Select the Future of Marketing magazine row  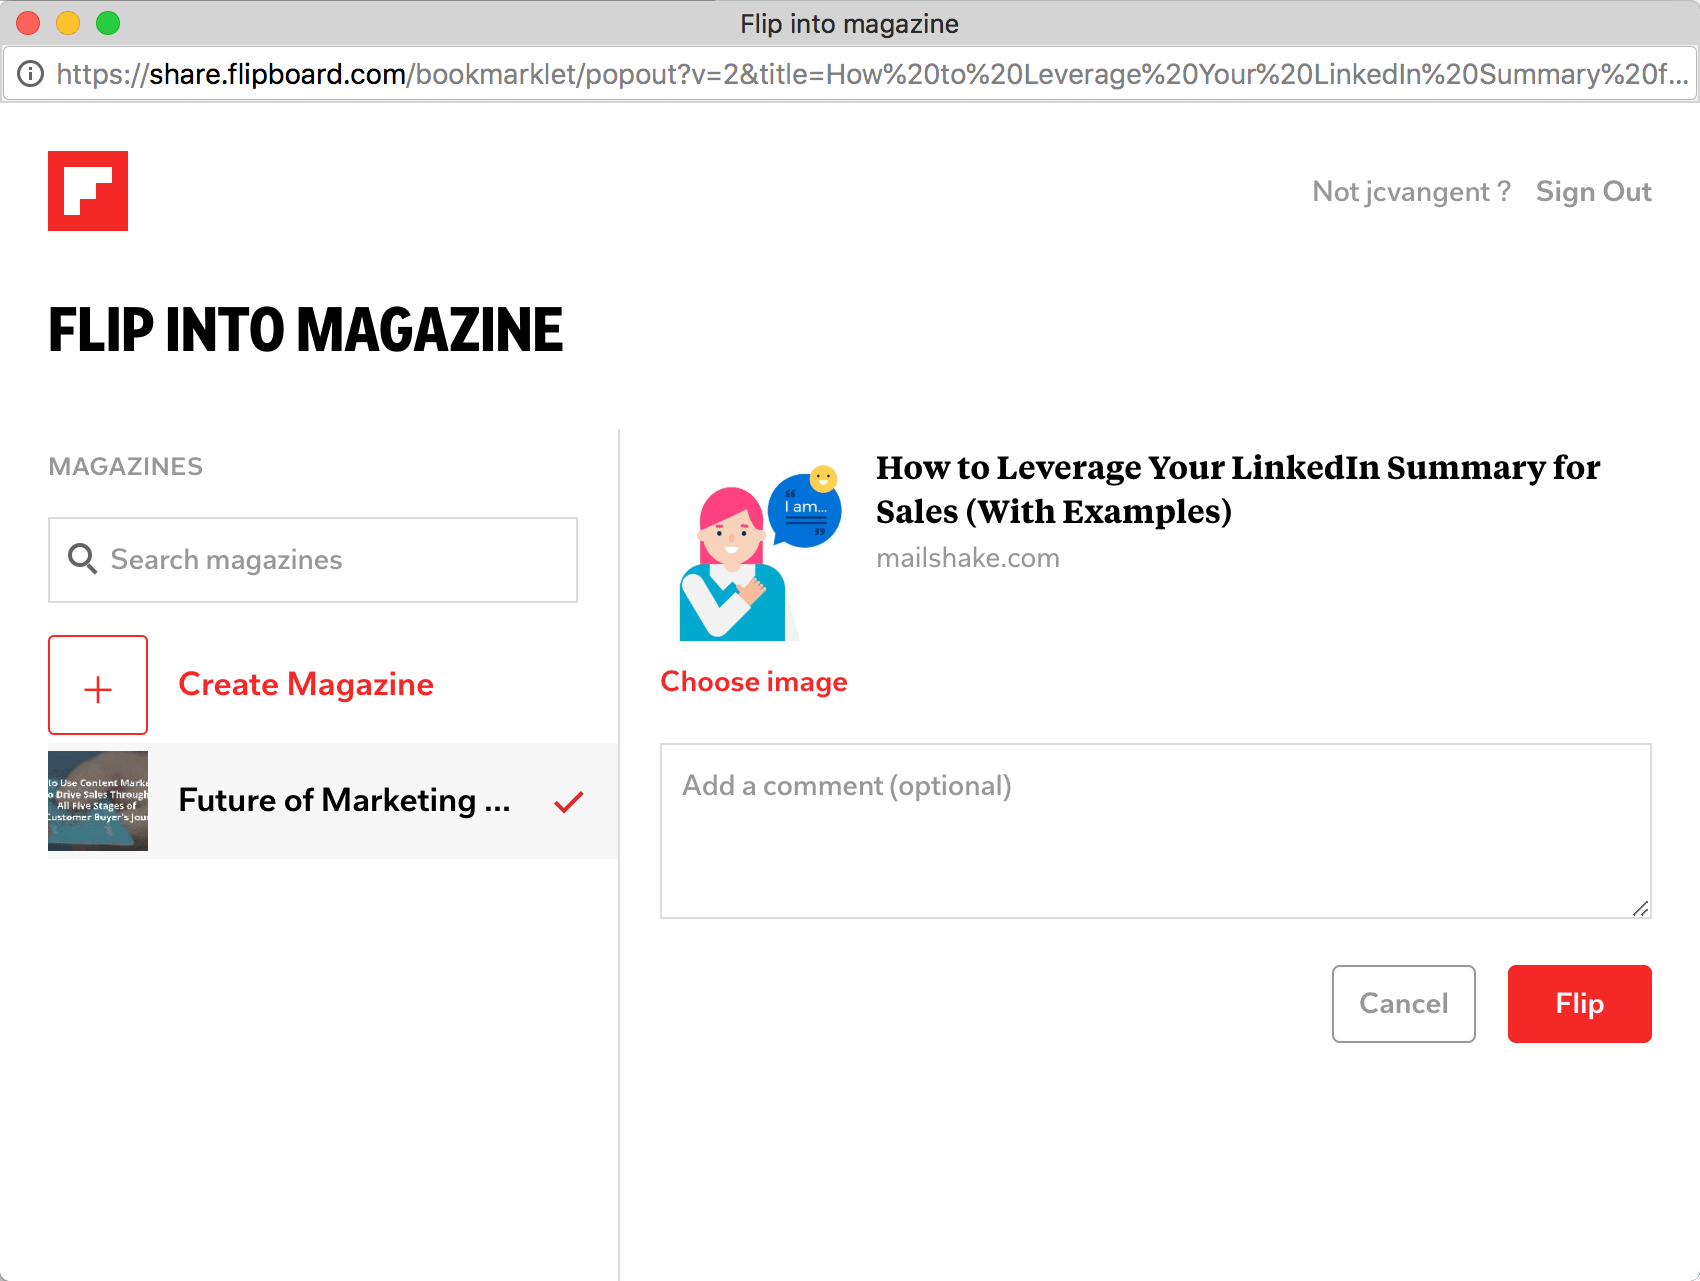click(x=333, y=801)
